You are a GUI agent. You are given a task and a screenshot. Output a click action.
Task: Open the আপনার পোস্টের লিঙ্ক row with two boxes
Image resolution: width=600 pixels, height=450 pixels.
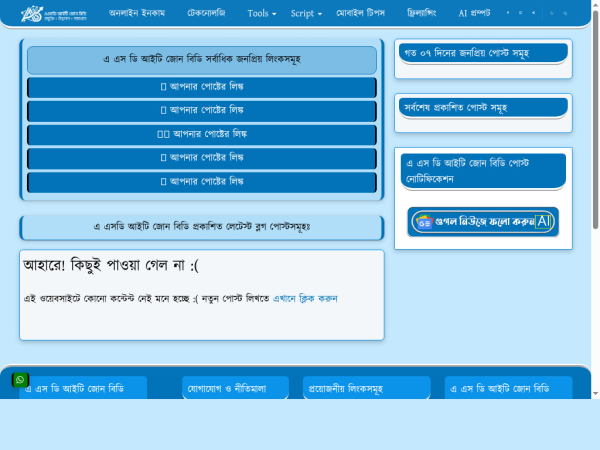tap(202, 134)
